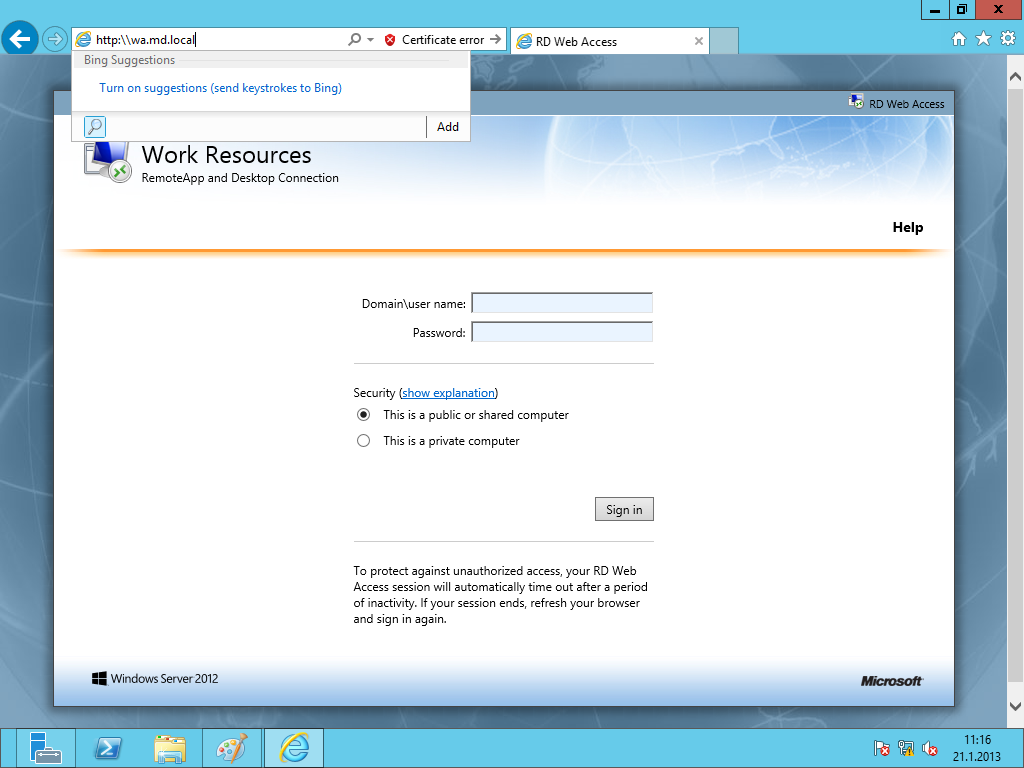Click the Certificate error shield indicator
Screen dimensions: 1024x768
(x=390, y=40)
